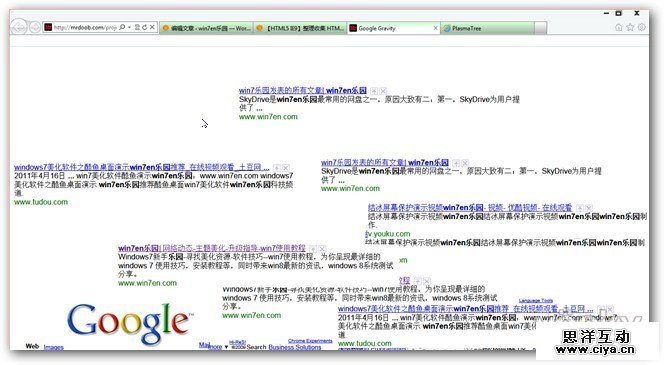The height and width of the screenshot is (365, 664).
Task: Open the Business Solutions link
Action: click(x=294, y=347)
